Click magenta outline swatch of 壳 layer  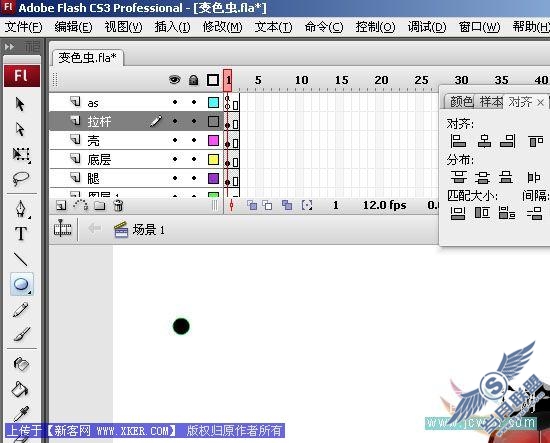[213, 140]
